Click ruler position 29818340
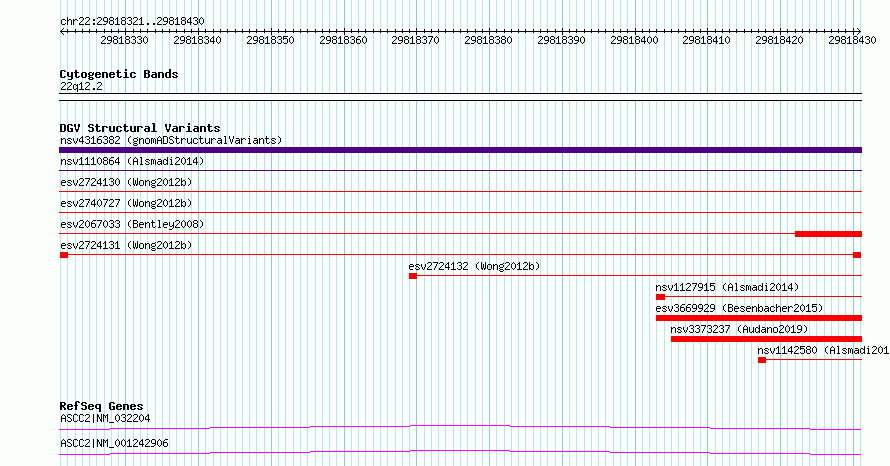 tap(197, 40)
